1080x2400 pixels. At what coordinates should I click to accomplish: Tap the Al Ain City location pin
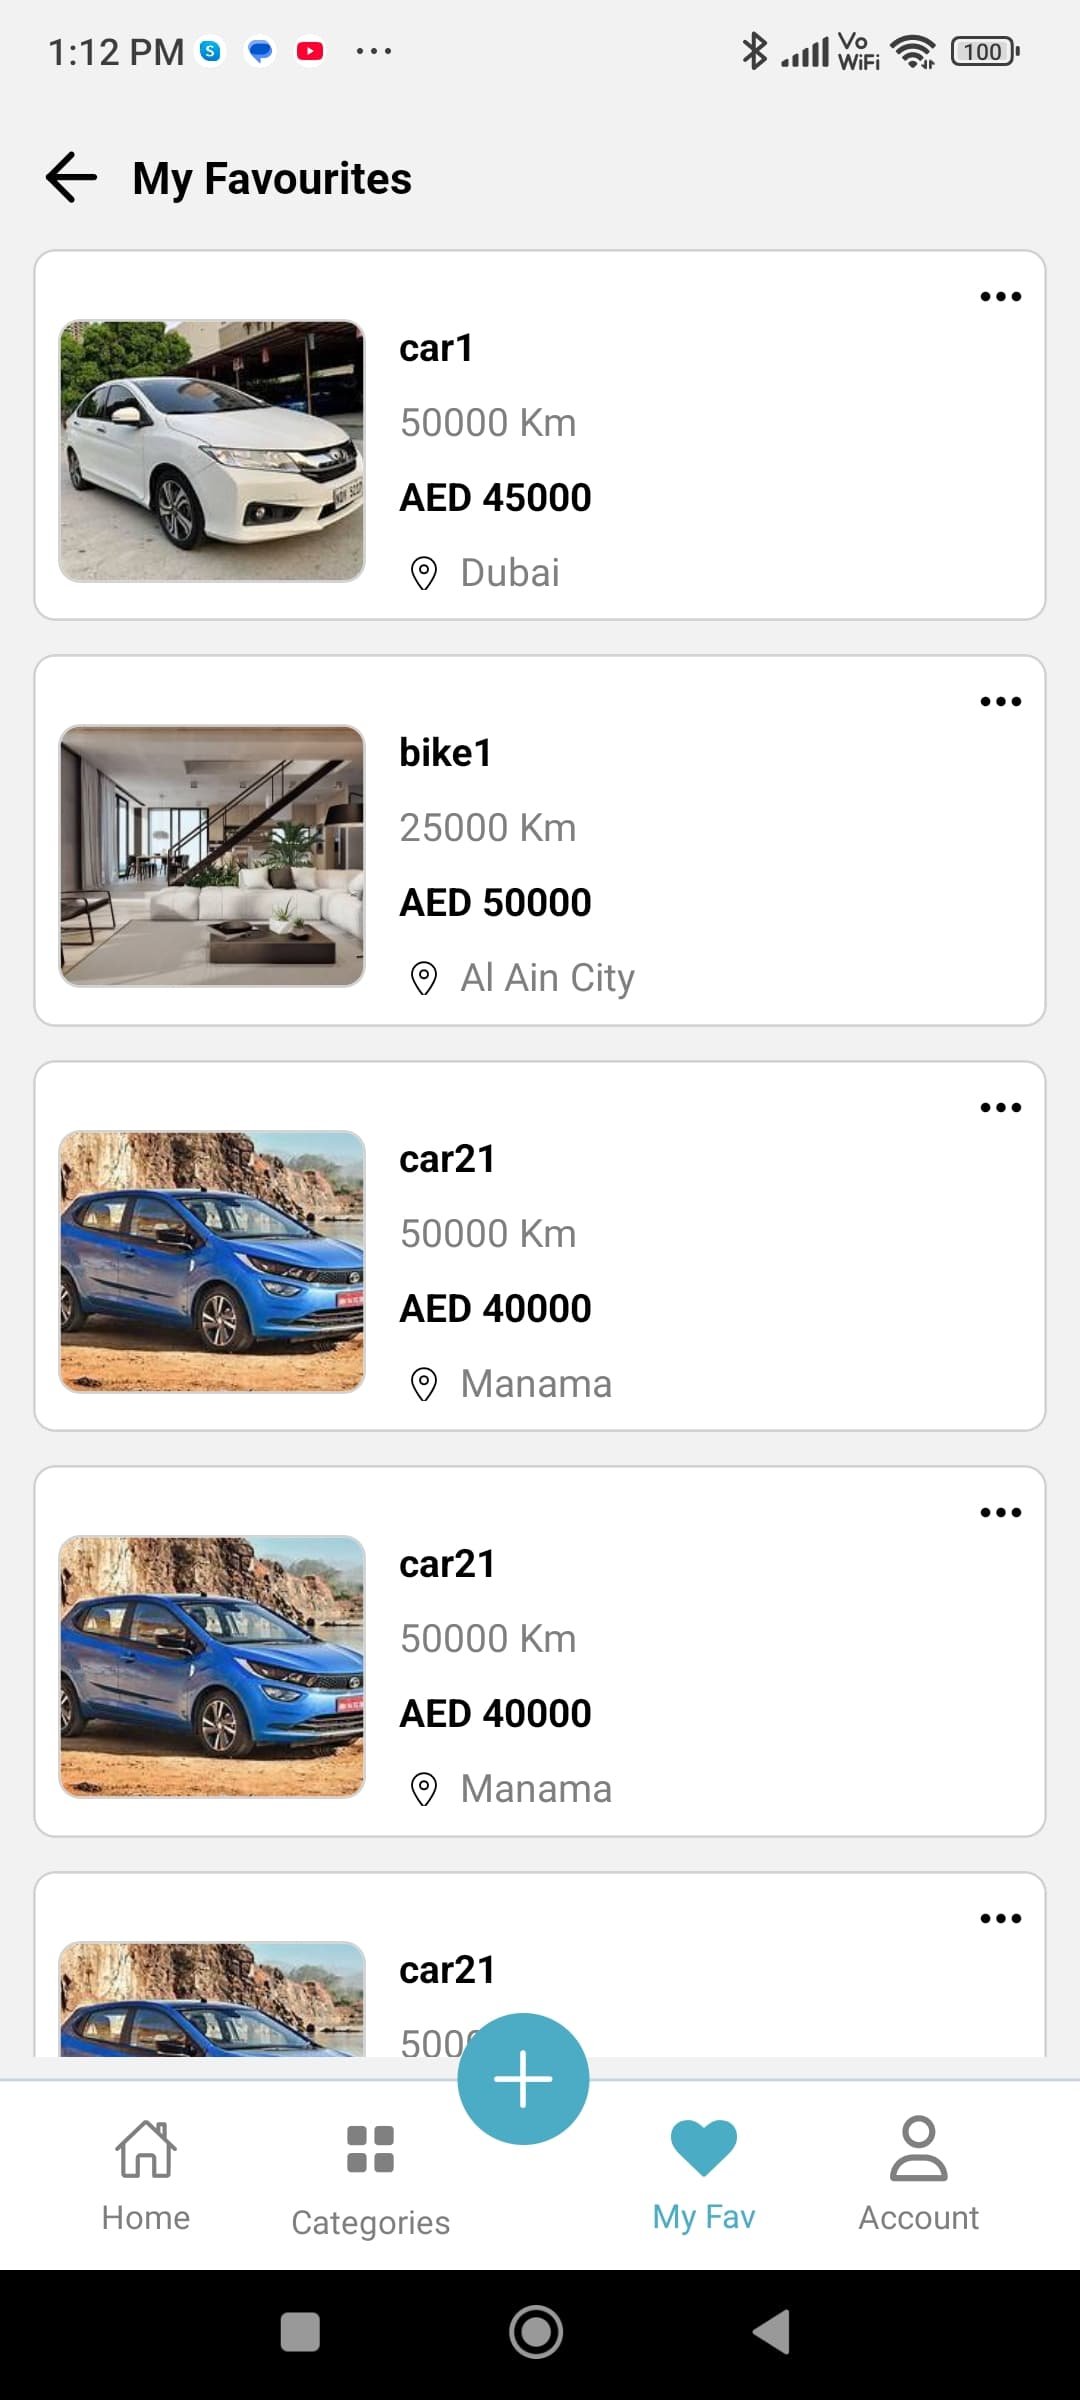coord(424,978)
